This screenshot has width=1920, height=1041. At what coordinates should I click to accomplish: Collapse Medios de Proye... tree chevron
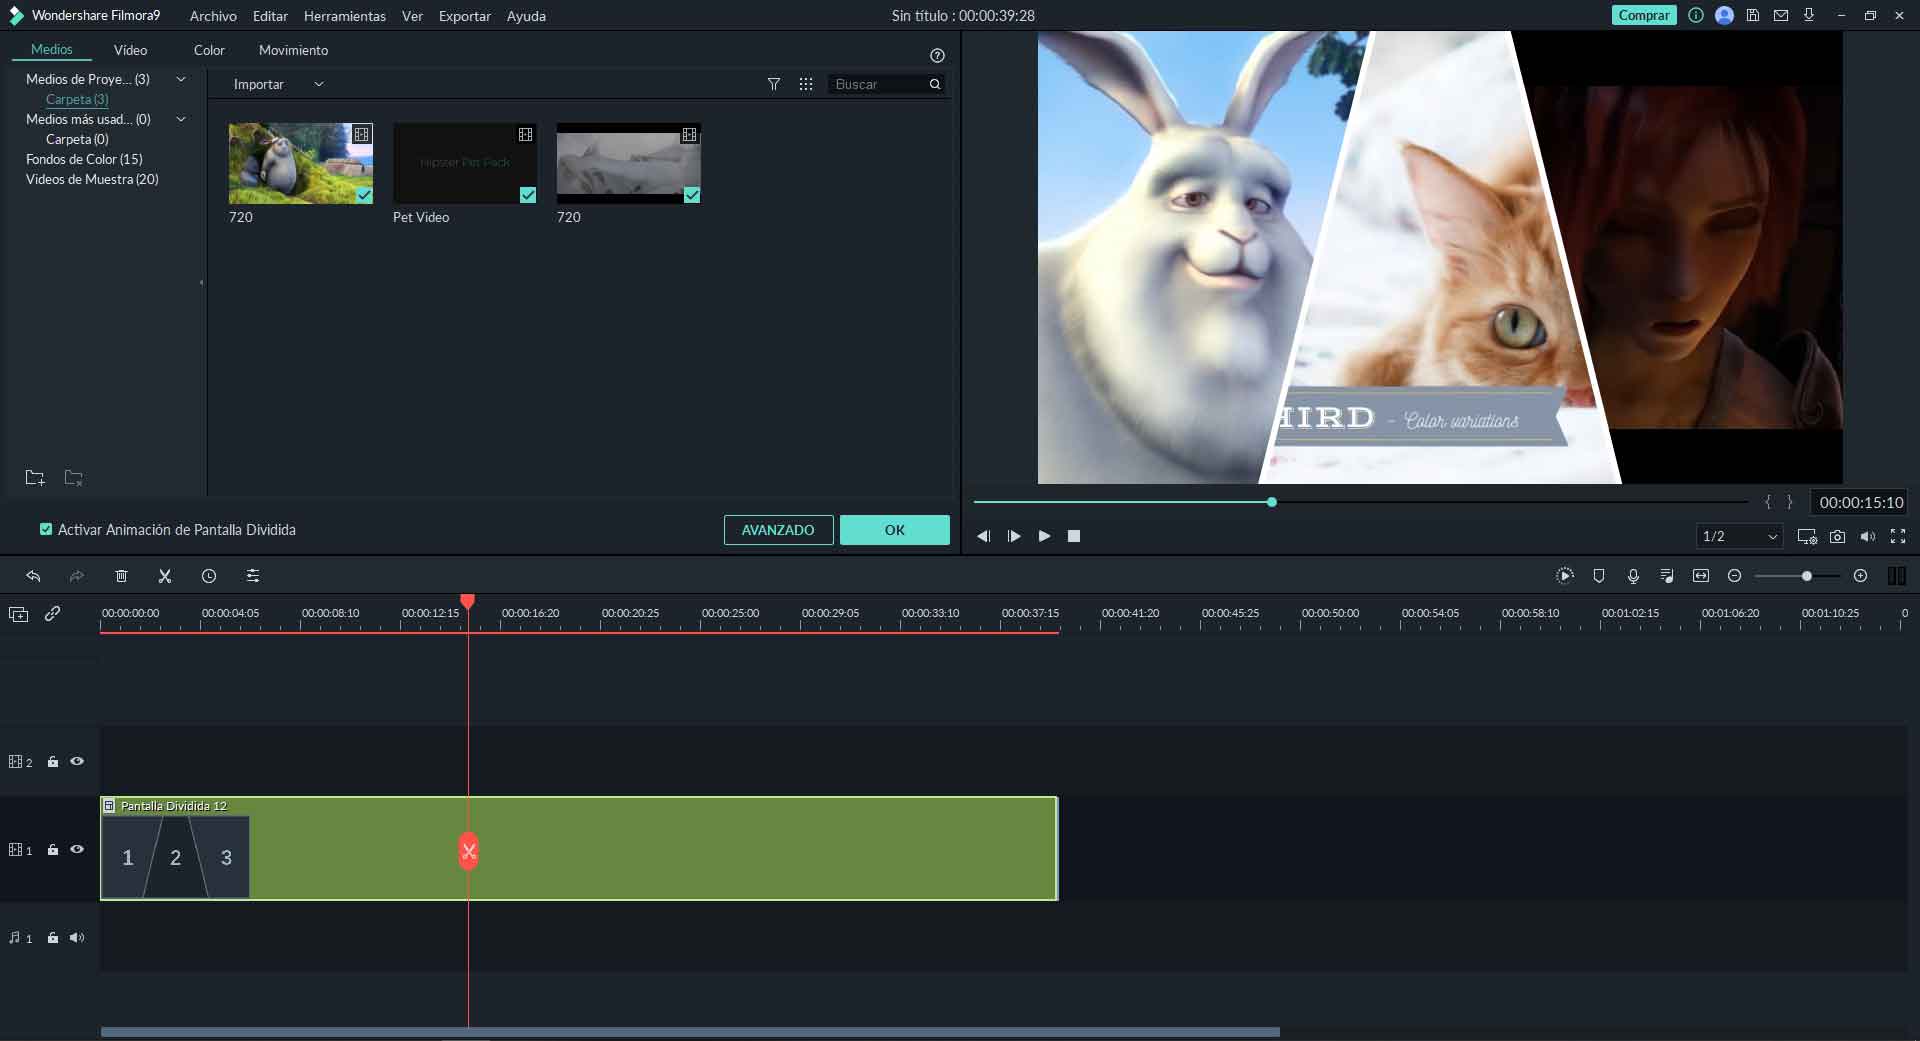(181, 79)
